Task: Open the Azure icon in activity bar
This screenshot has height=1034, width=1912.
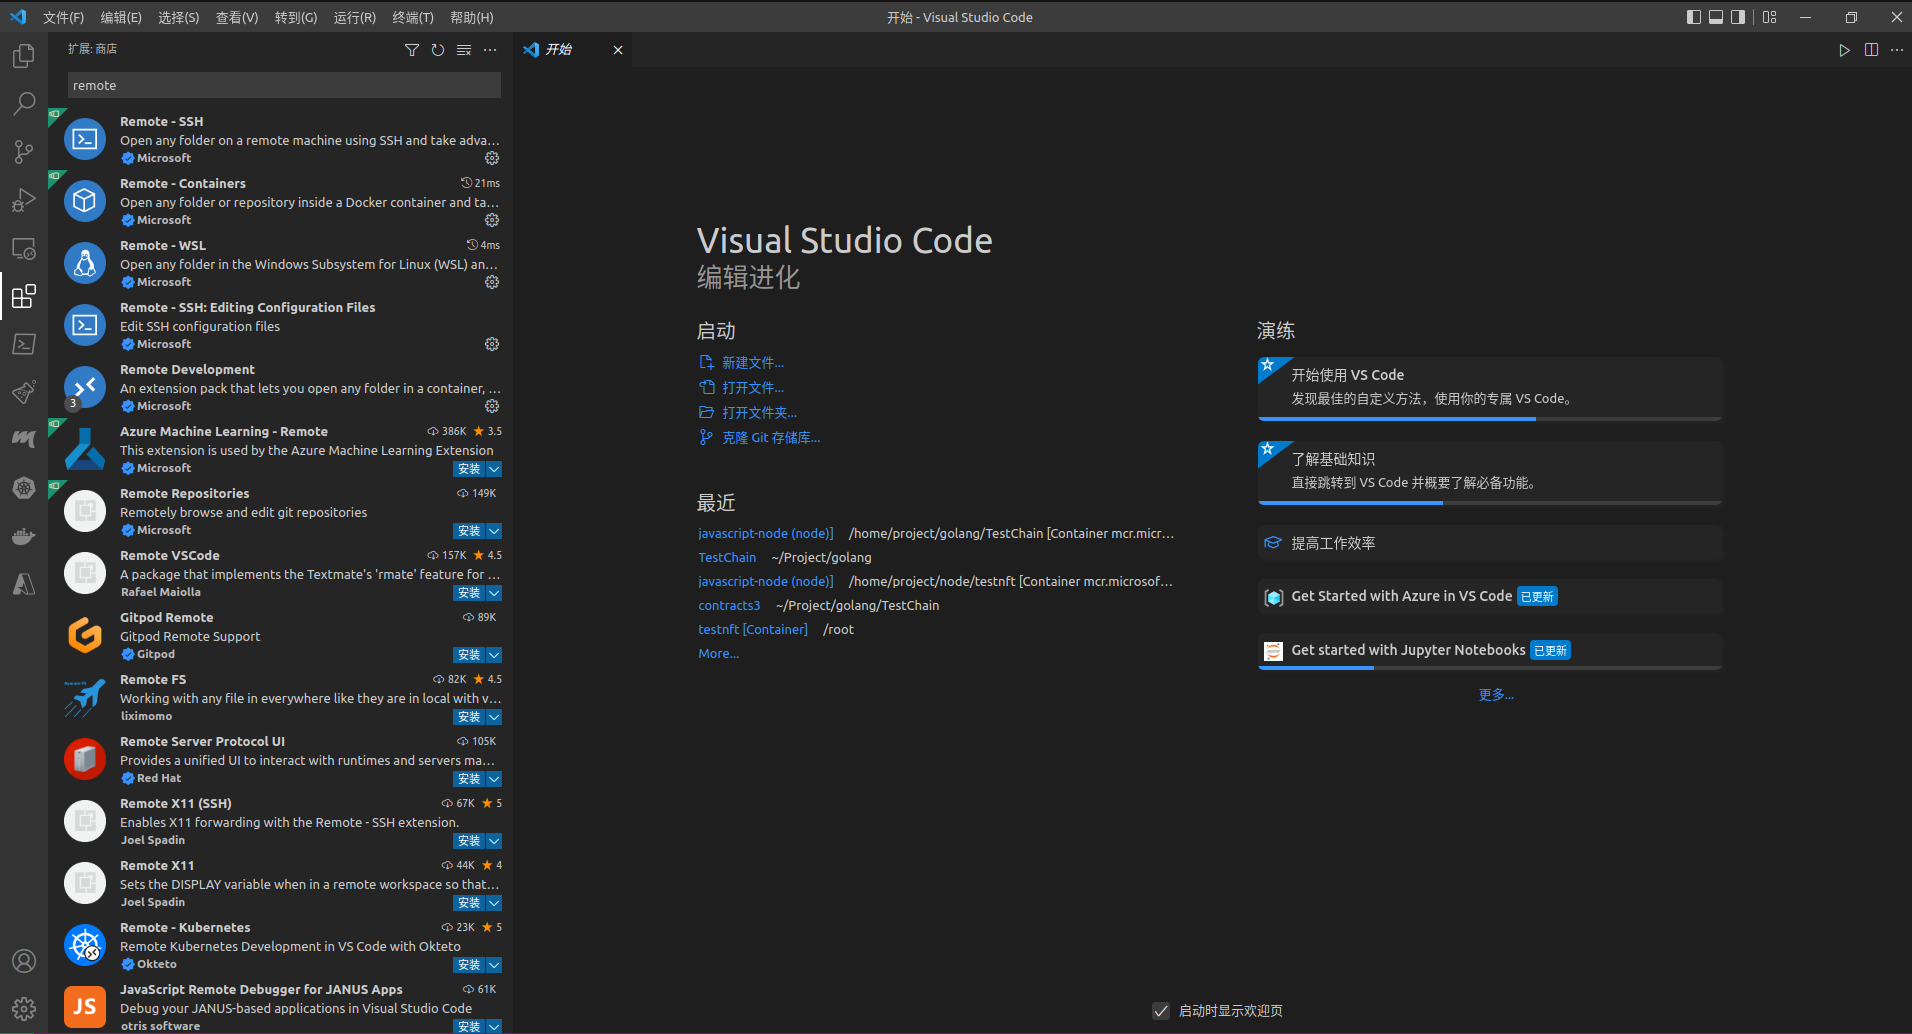Action: tap(24, 584)
